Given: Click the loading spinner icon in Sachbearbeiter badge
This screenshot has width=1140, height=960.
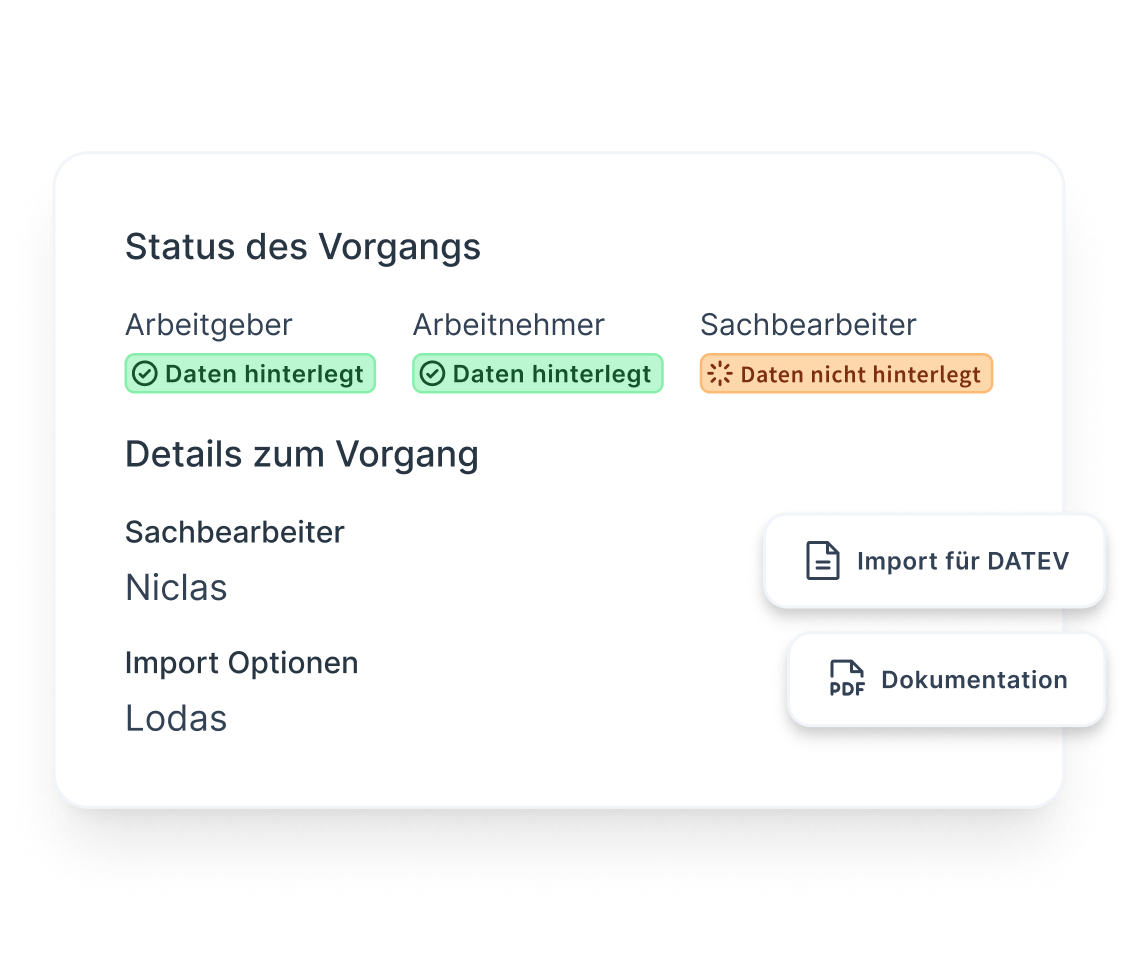Looking at the screenshot, I should pos(717,373).
